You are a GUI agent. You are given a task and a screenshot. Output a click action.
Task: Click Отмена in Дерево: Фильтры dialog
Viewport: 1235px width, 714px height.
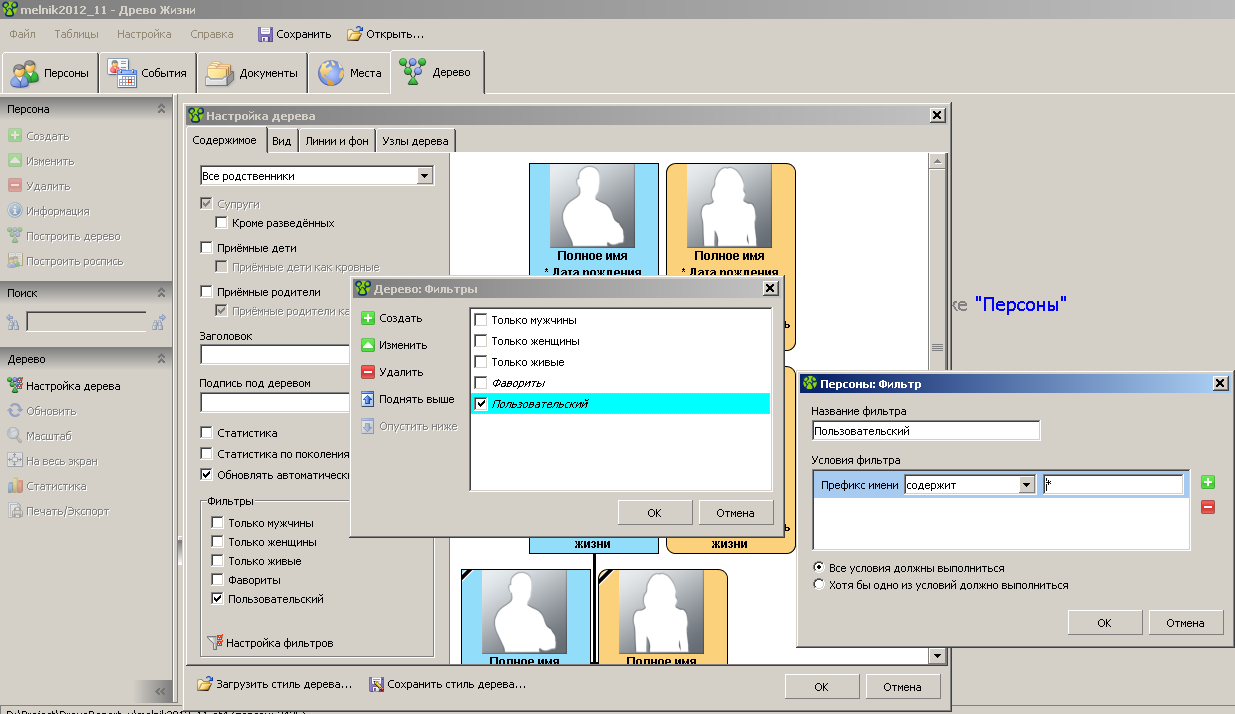pos(735,513)
